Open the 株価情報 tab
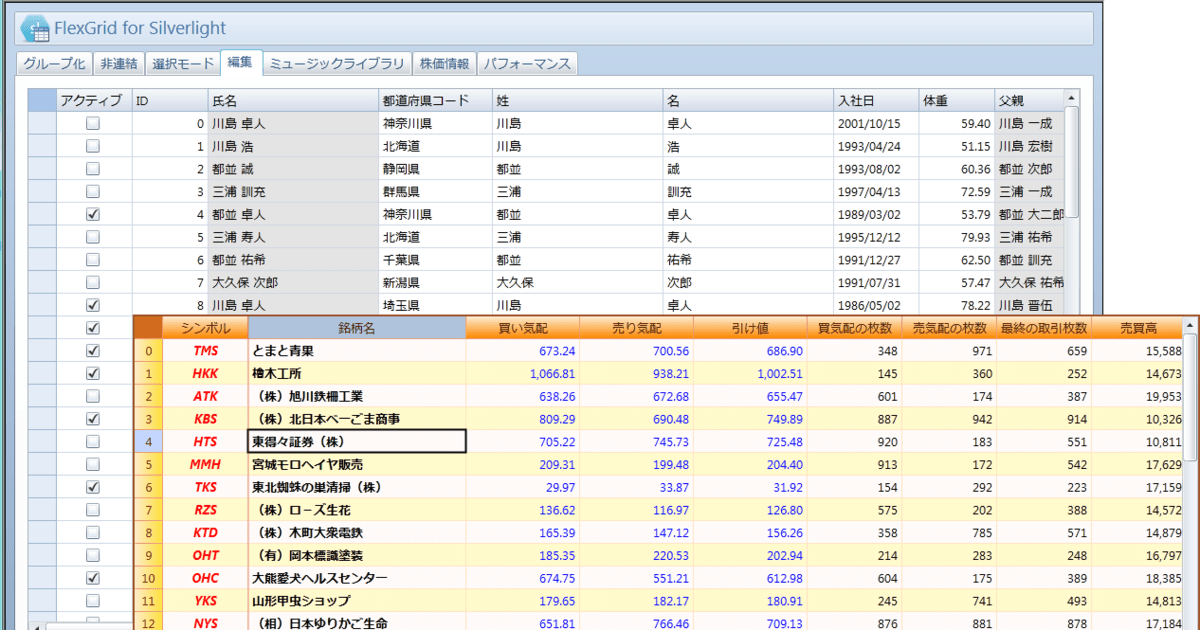The height and width of the screenshot is (630, 1200). click(444, 64)
